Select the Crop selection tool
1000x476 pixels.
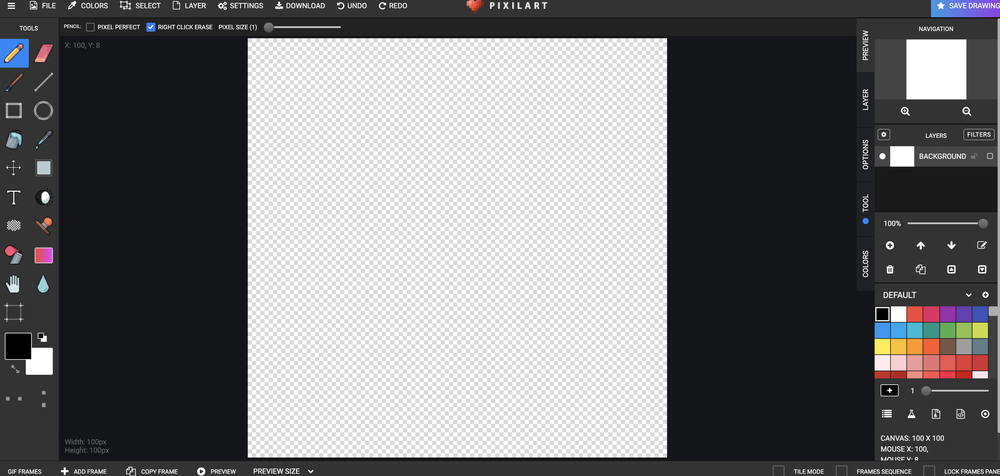pos(14,313)
